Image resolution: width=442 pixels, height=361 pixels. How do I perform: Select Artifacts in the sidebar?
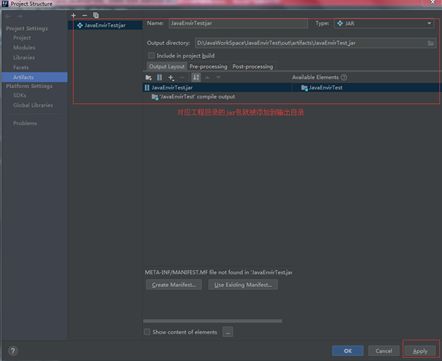34,77
